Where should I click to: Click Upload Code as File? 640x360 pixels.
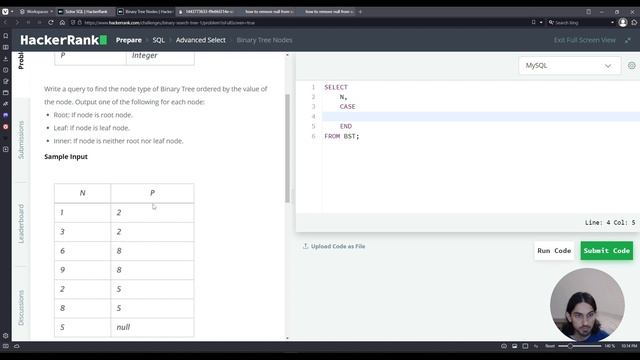(x=334, y=246)
